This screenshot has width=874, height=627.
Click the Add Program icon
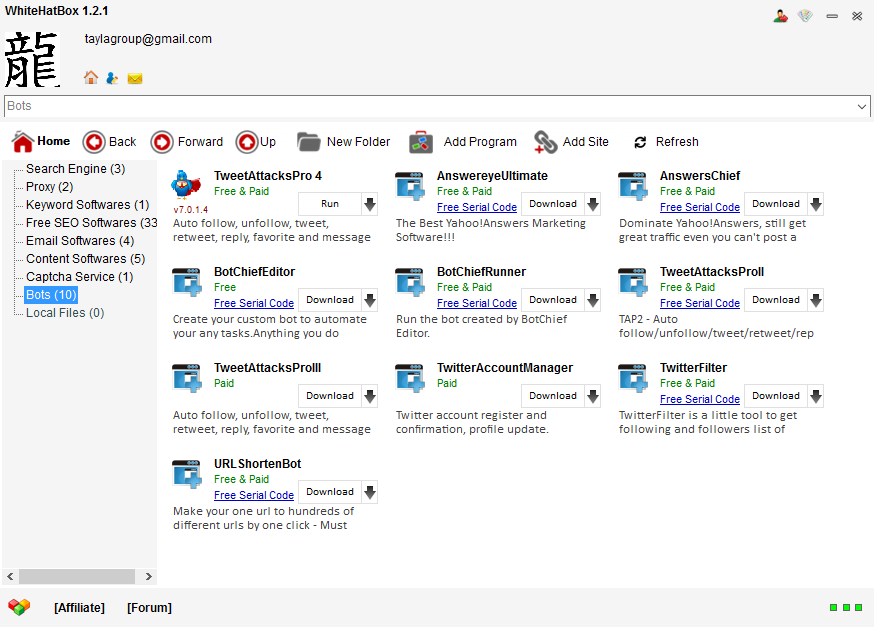(421, 142)
